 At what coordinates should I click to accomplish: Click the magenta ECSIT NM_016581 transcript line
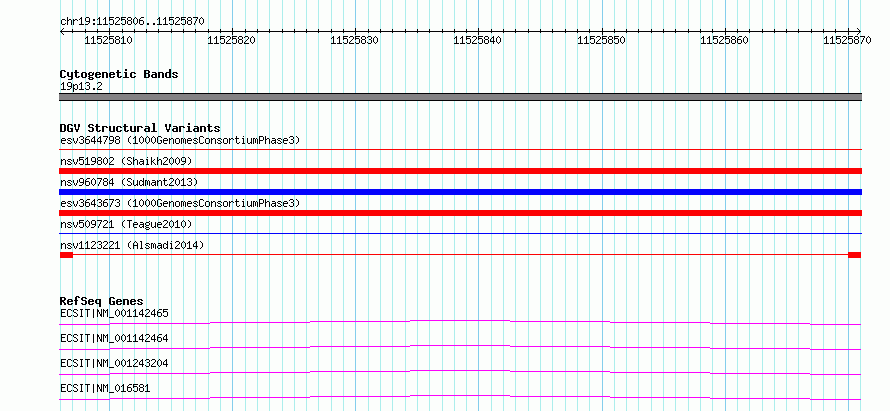click(x=460, y=397)
